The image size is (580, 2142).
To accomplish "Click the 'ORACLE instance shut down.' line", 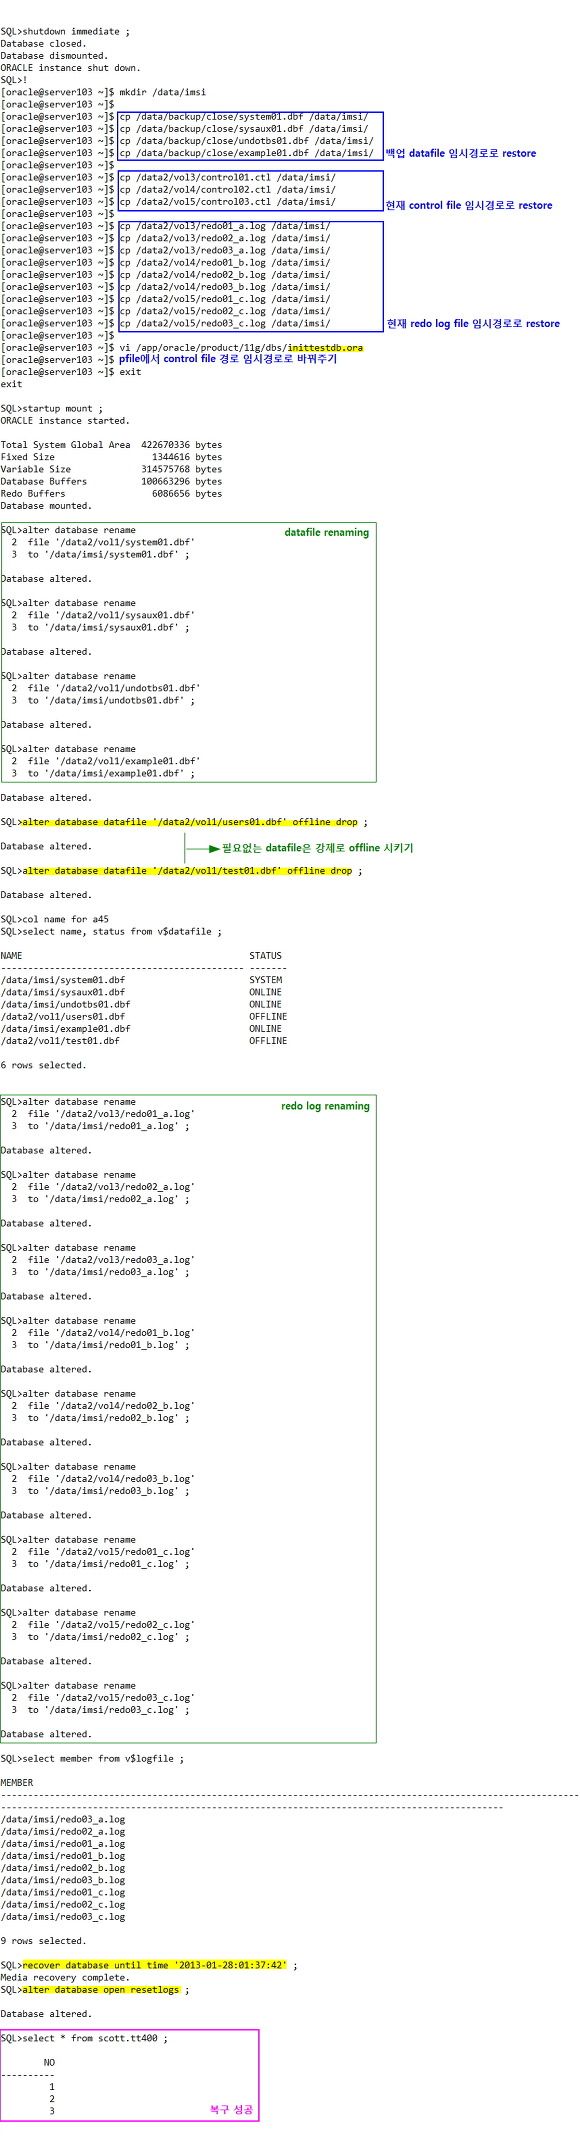I will 71,68.
